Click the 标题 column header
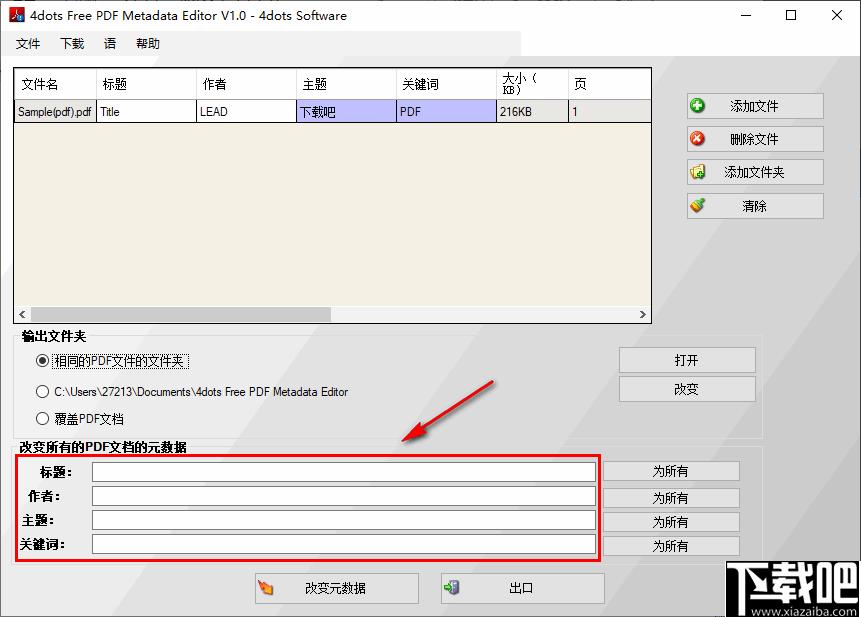The width and height of the screenshot is (861, 617). tap(146, 84)
